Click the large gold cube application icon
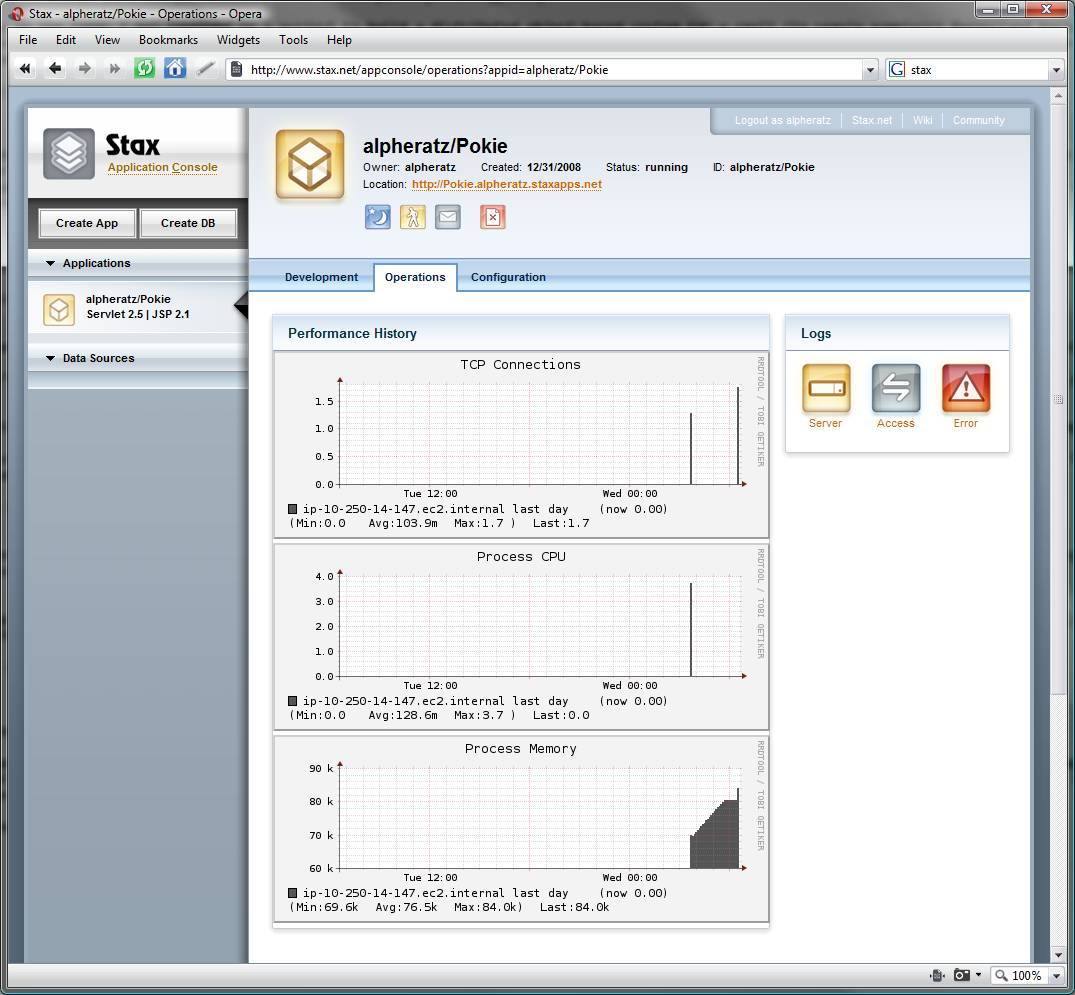 pos(310,165)
